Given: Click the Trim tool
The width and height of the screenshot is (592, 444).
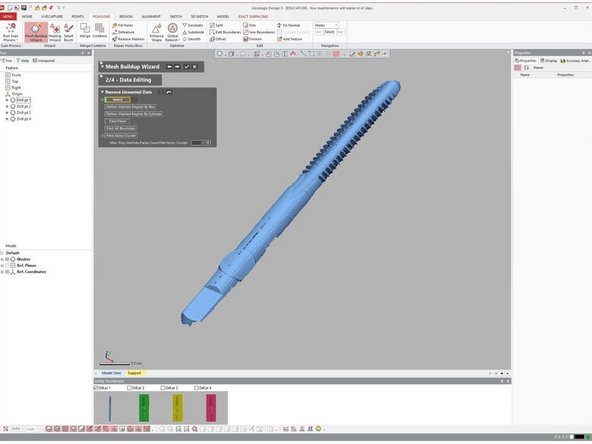Looking at the screenshot, I should pos(250,25).
